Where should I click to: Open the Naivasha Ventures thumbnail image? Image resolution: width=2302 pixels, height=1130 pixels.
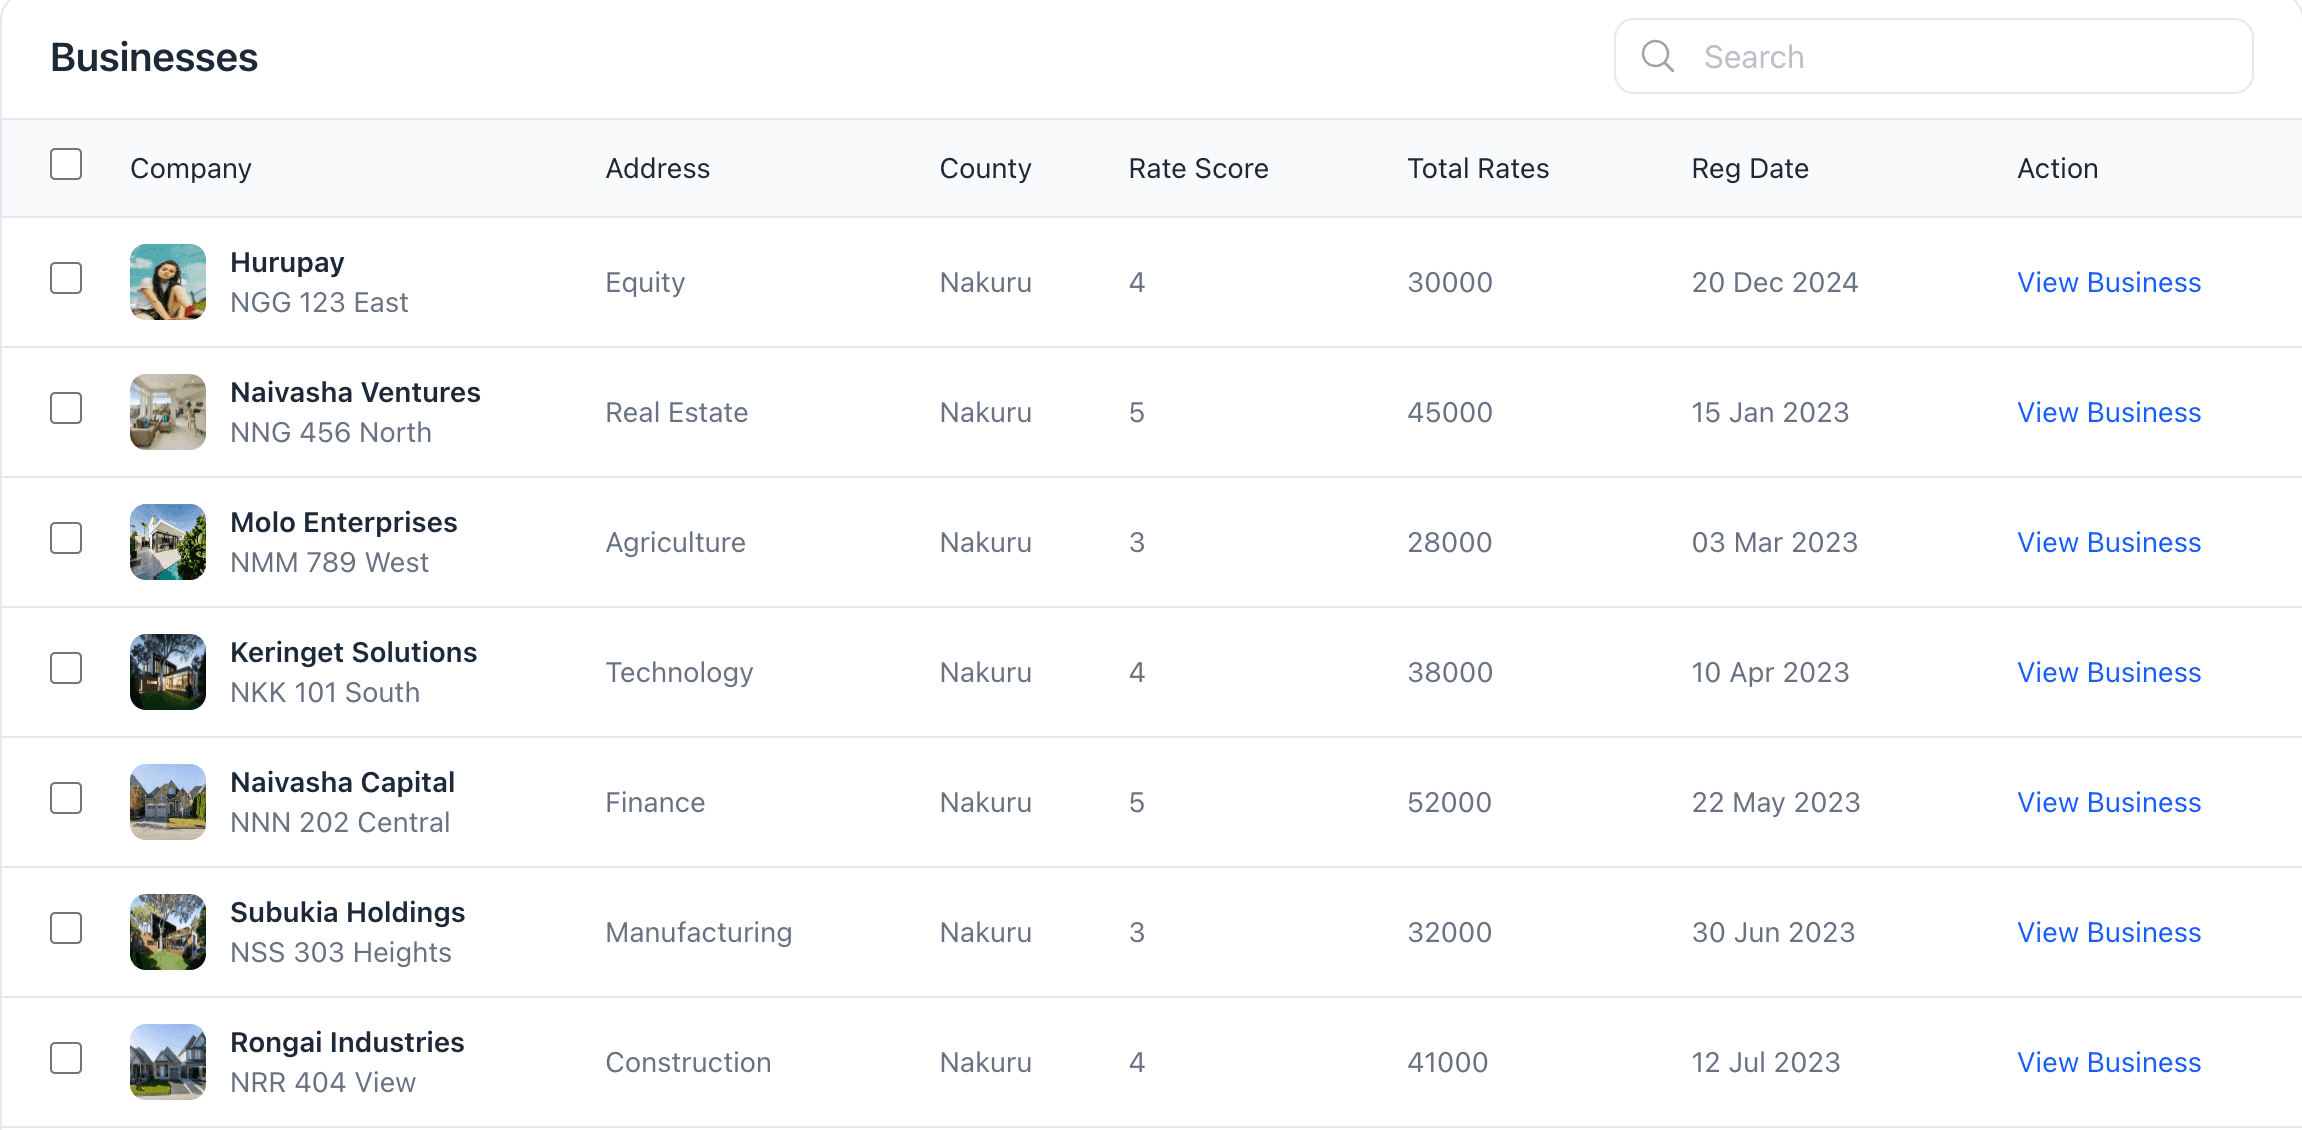pyautogui.click(x=168, y=412)
